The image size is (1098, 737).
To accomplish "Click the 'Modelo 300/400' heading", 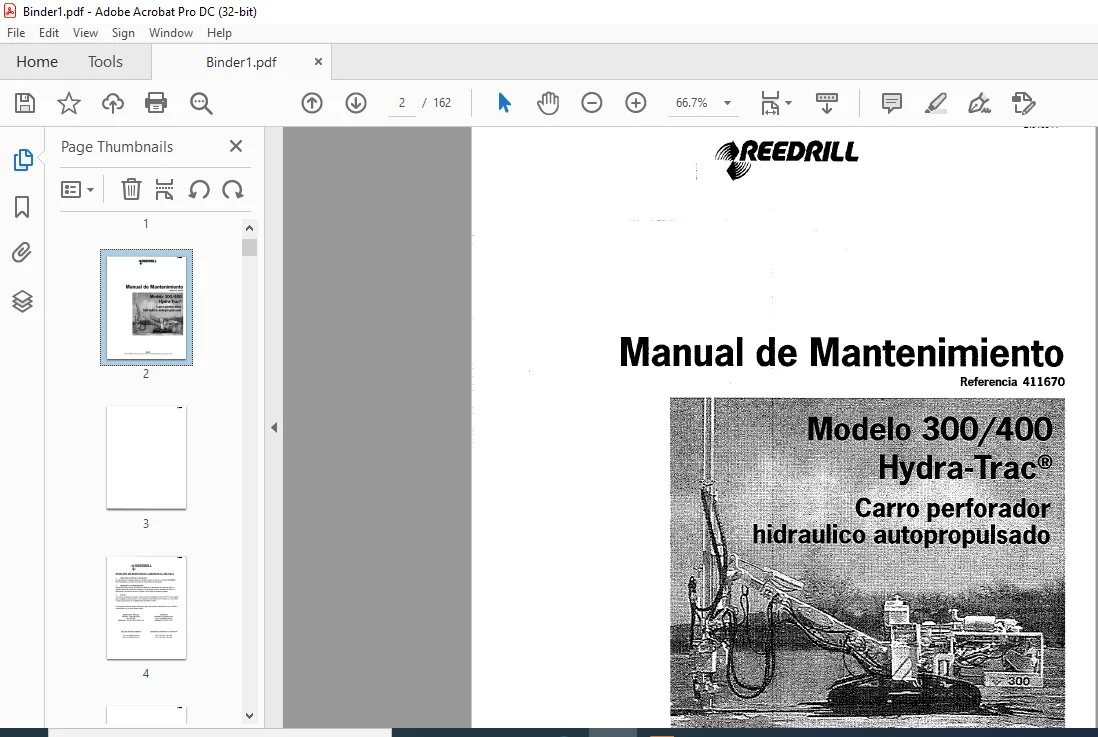I will 929,429.
